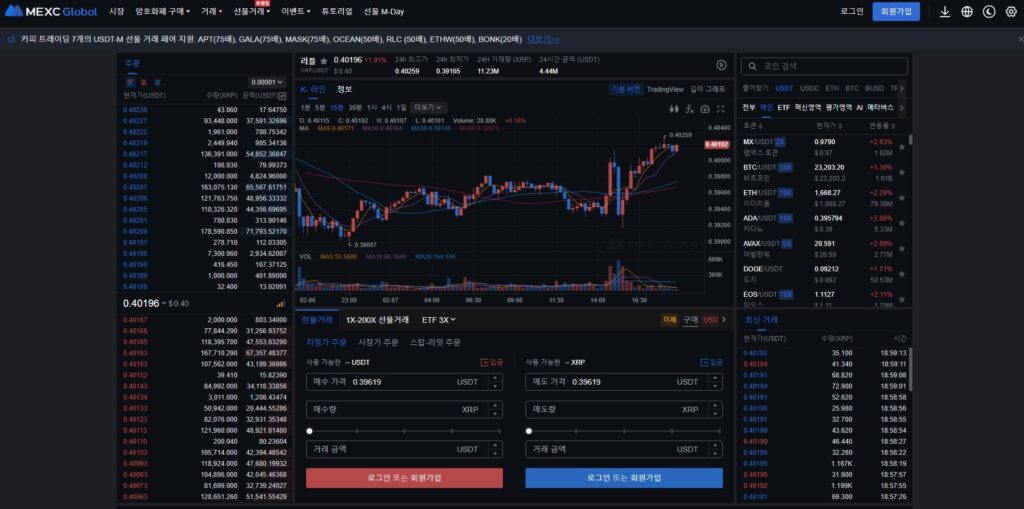Click the chart snapshot icon

point(705,109)
